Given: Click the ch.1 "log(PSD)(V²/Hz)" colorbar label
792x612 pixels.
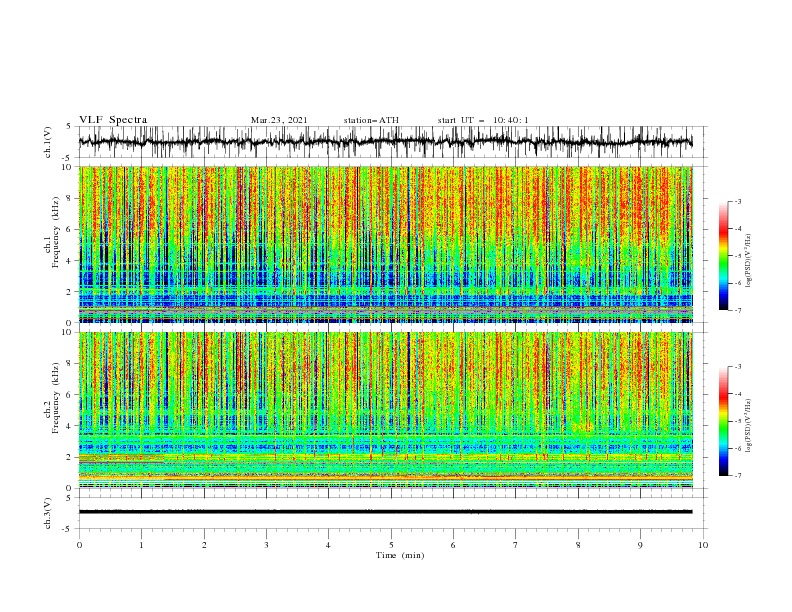Looking at the screenshot, I should (x=748, y=261).
